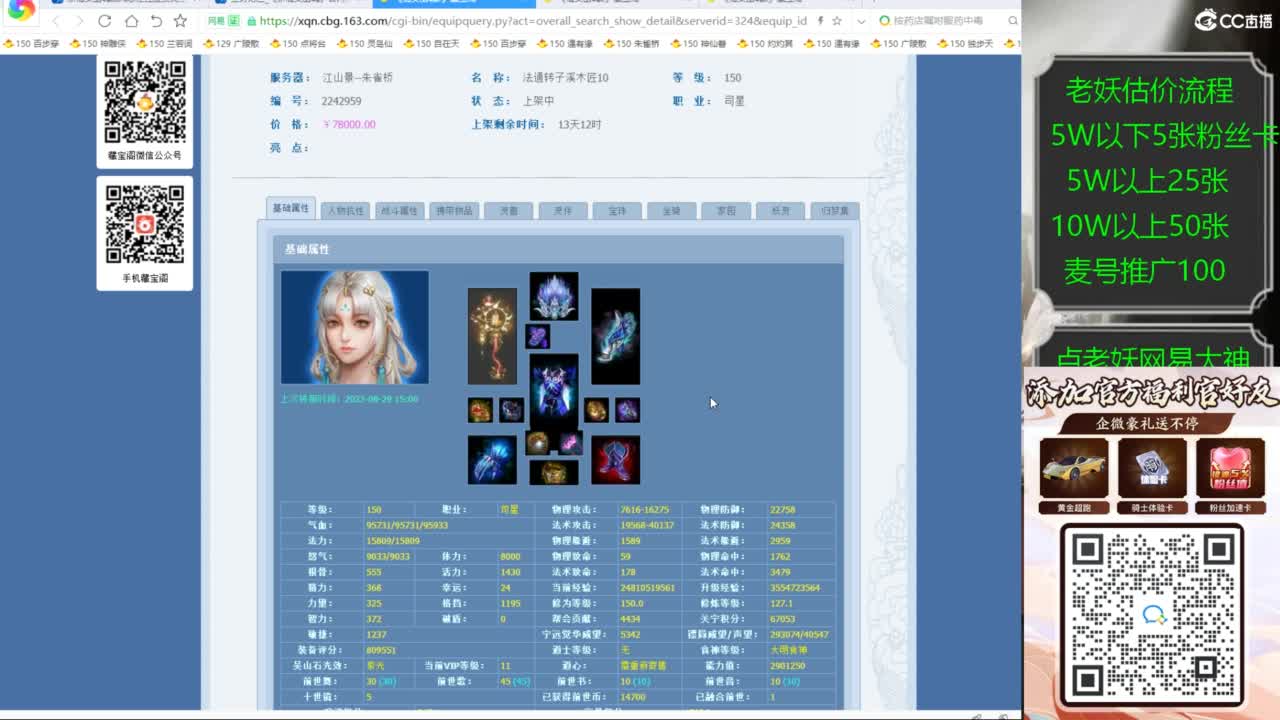Click the 装备评分 value 809551
Viewport: 1280px width, 720px height.
(381, 650)
